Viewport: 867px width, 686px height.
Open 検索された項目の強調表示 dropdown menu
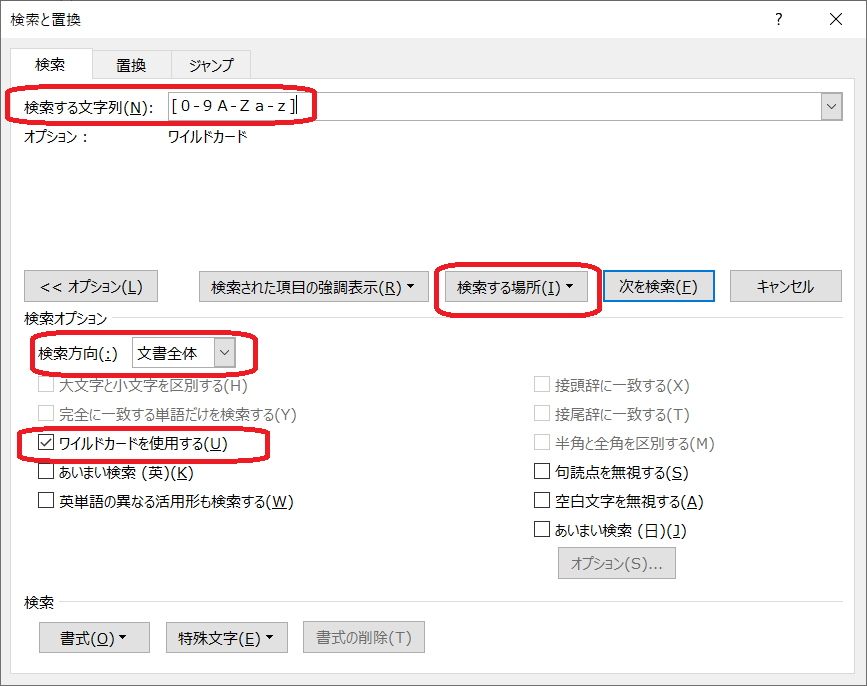313,287
